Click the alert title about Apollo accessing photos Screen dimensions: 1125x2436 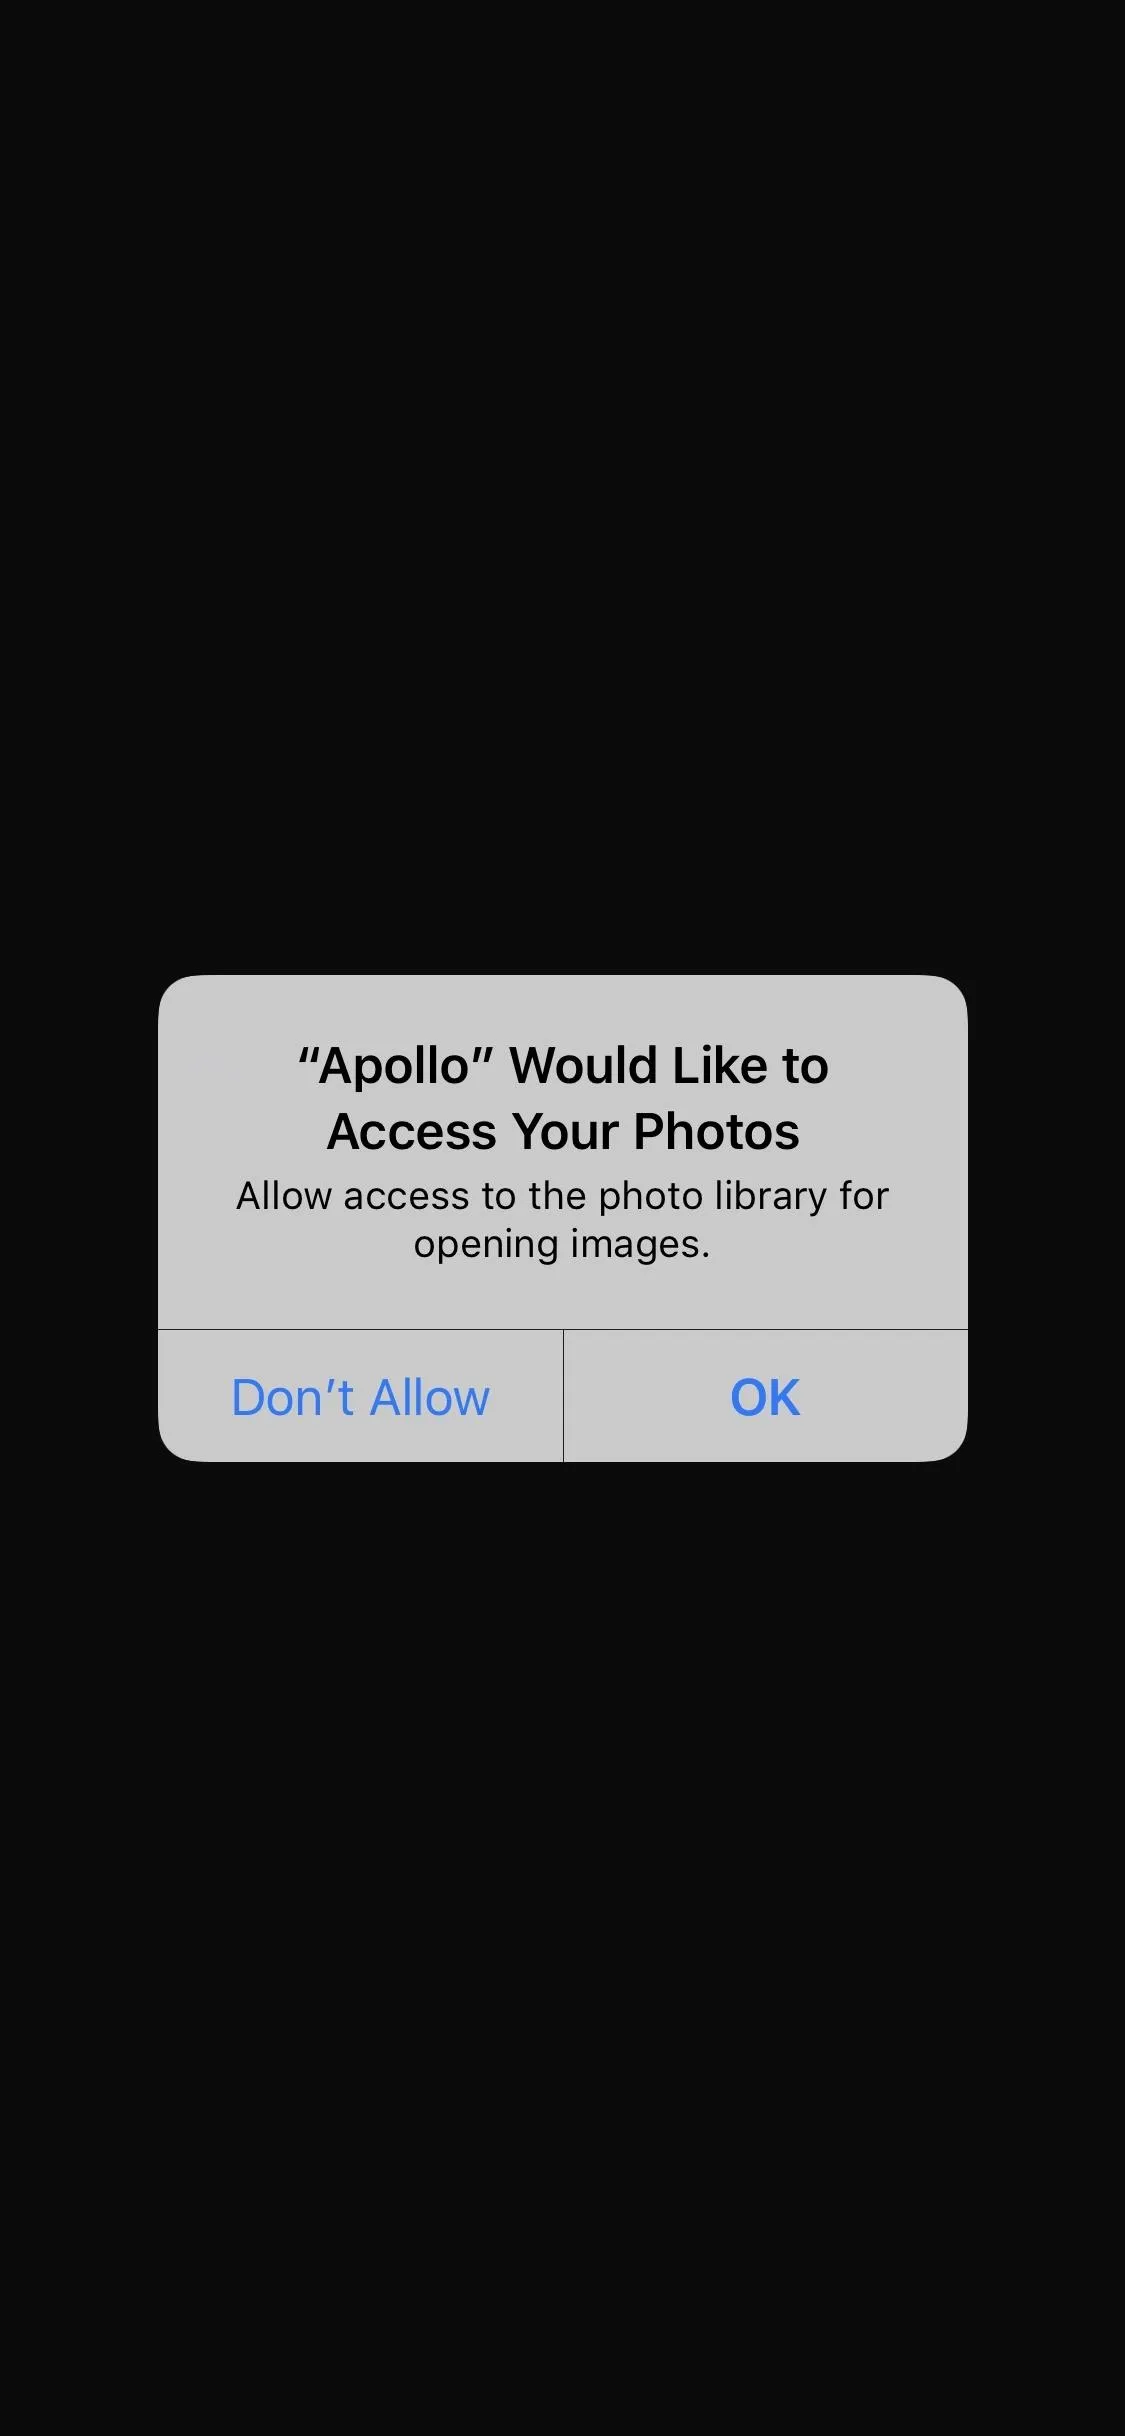[x=563, y=1098]
